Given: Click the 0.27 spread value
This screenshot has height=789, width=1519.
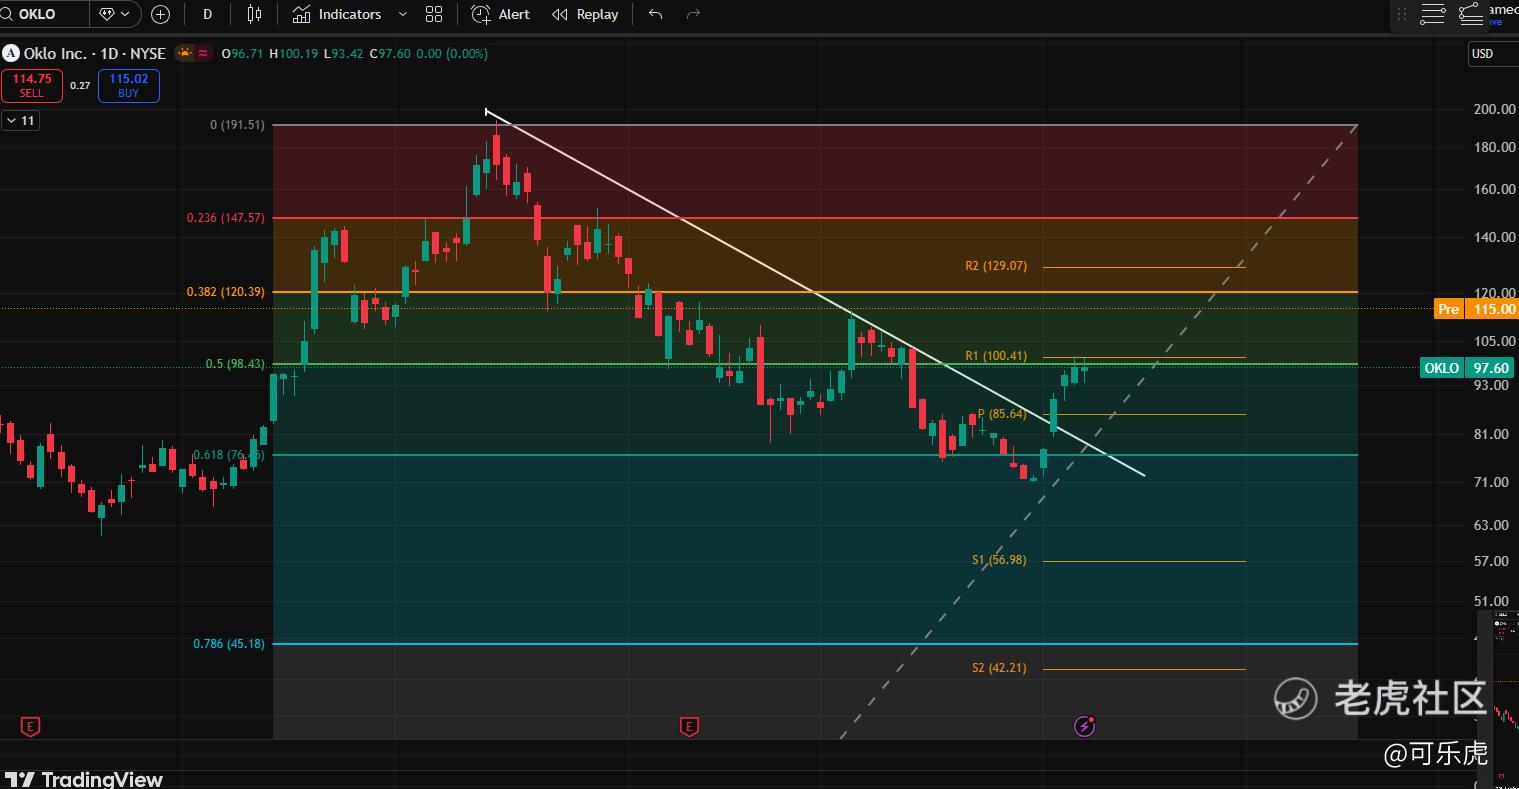Looking at the screenshot, I should pyautogui.click(x=80, y=86).
